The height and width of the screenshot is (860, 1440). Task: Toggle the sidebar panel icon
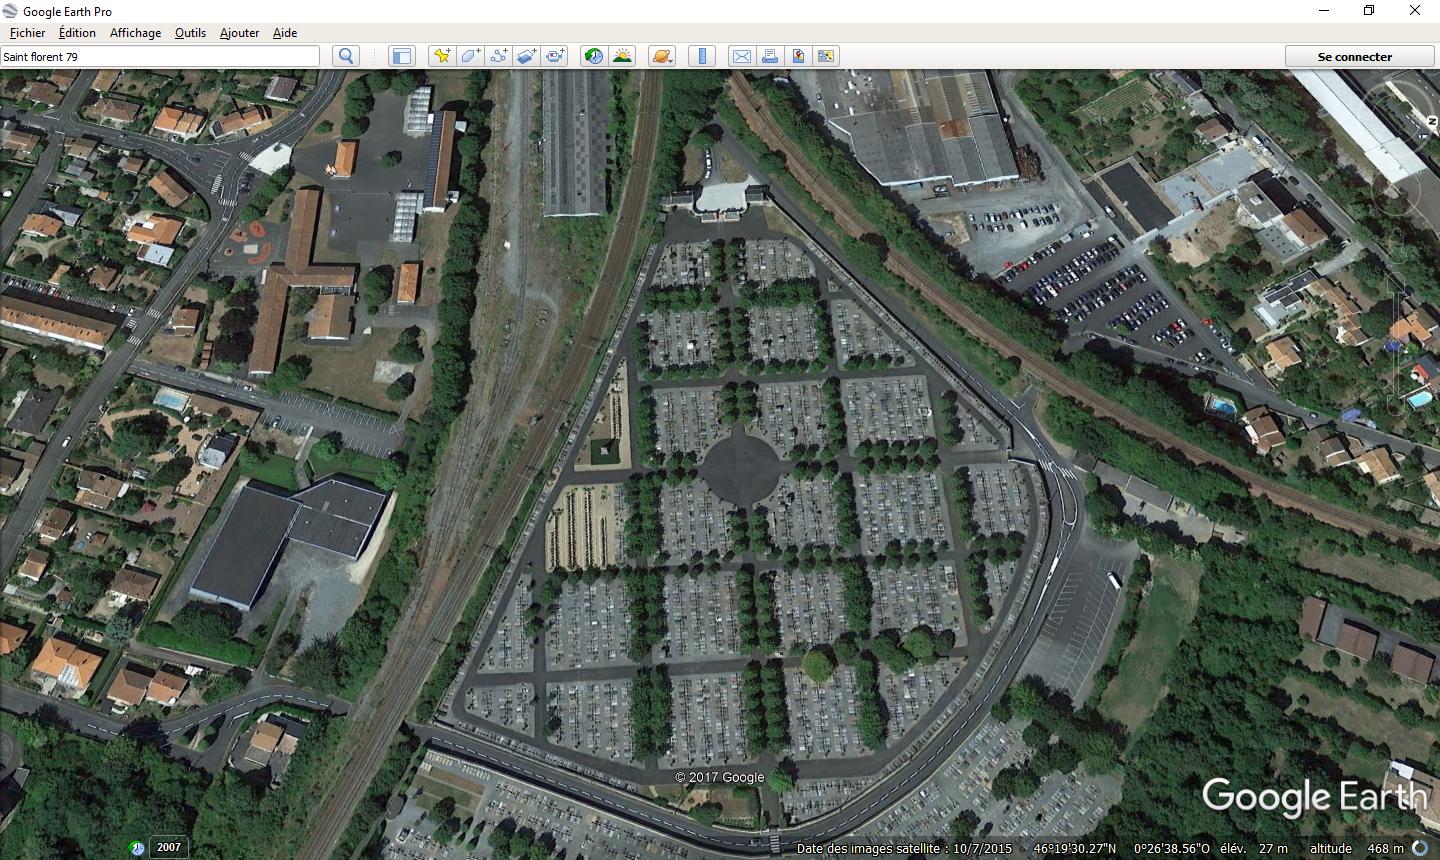(401, 56)
